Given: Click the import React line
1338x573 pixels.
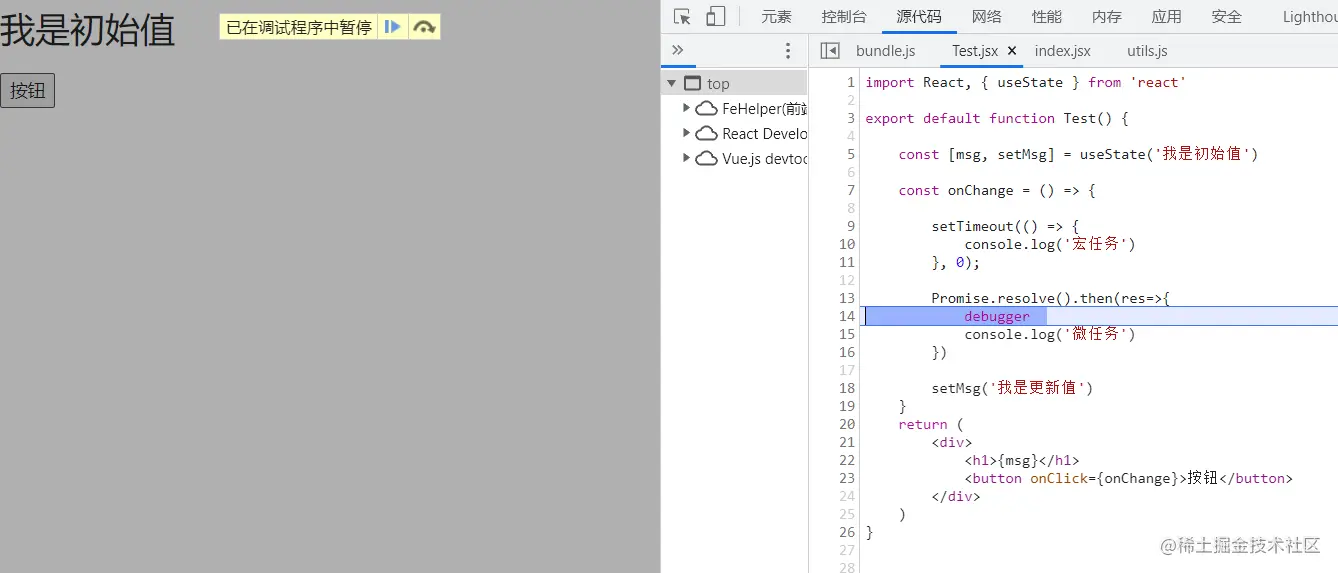Looking at the screenshot, I should coord(1026,82).
